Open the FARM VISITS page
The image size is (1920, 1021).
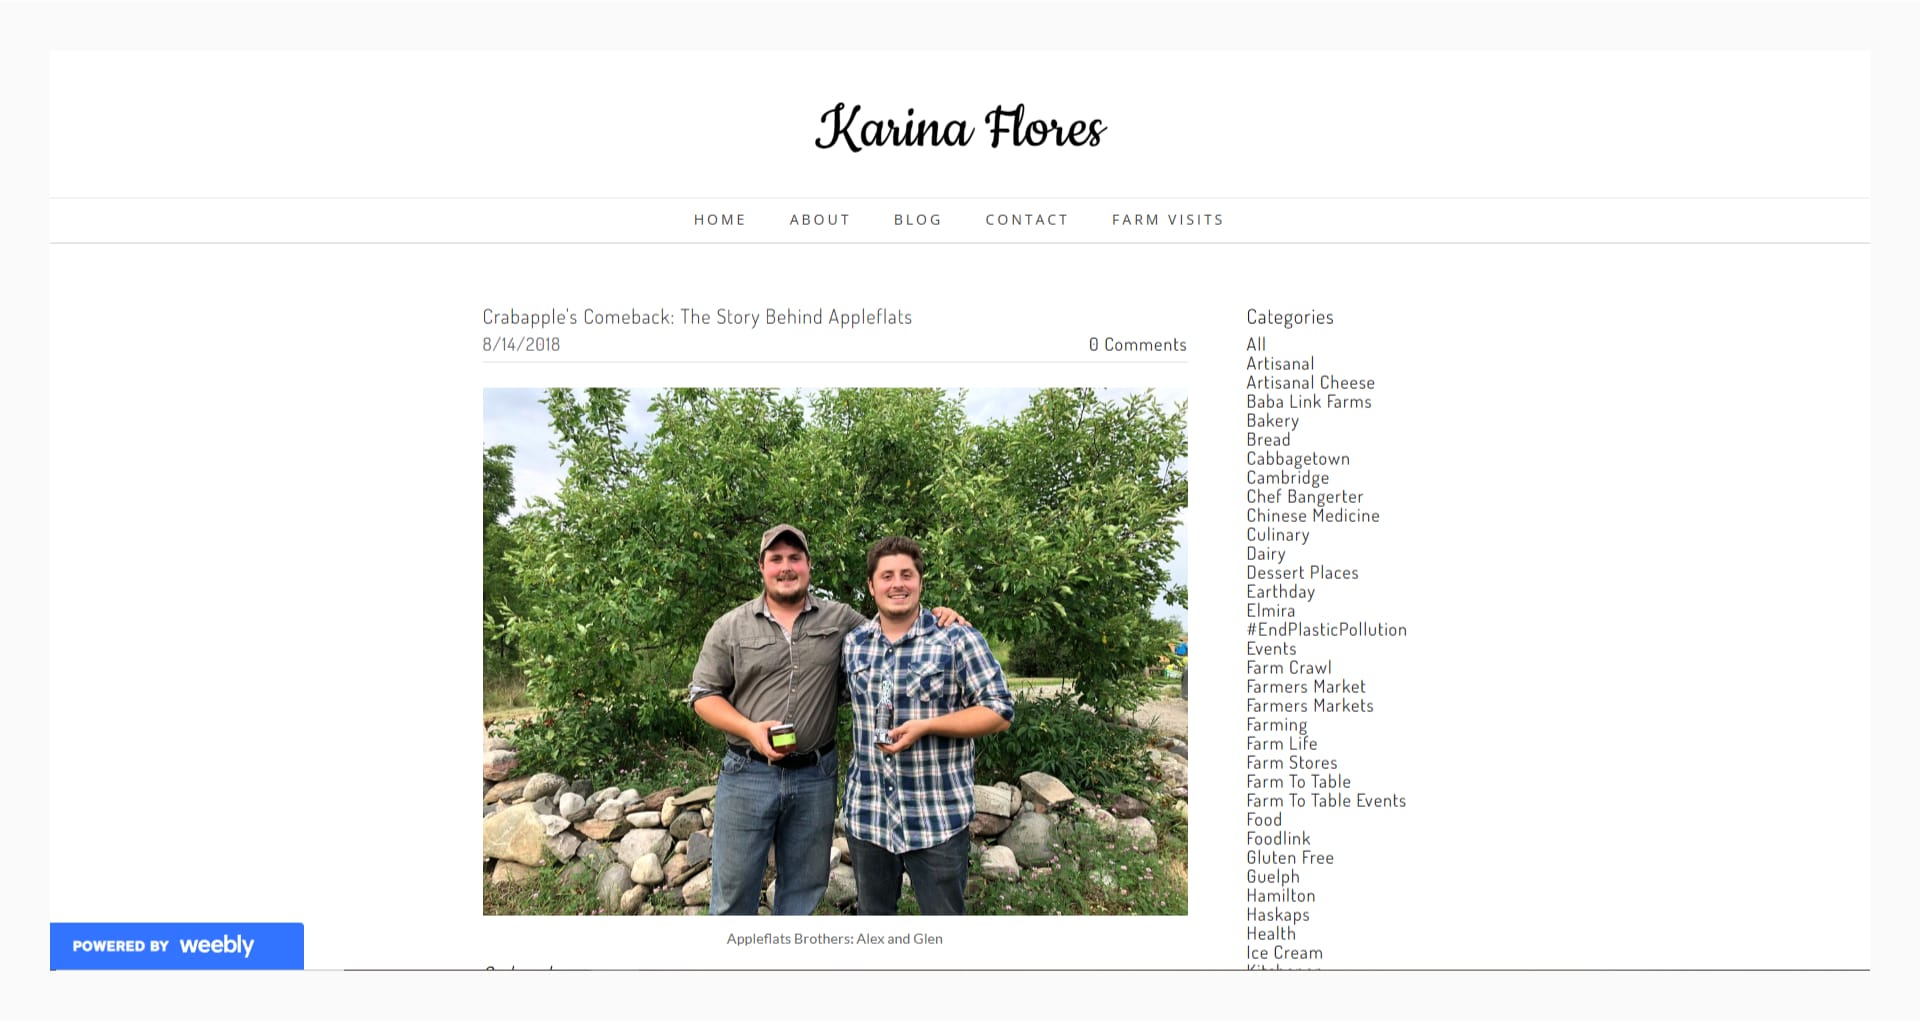1168,220
